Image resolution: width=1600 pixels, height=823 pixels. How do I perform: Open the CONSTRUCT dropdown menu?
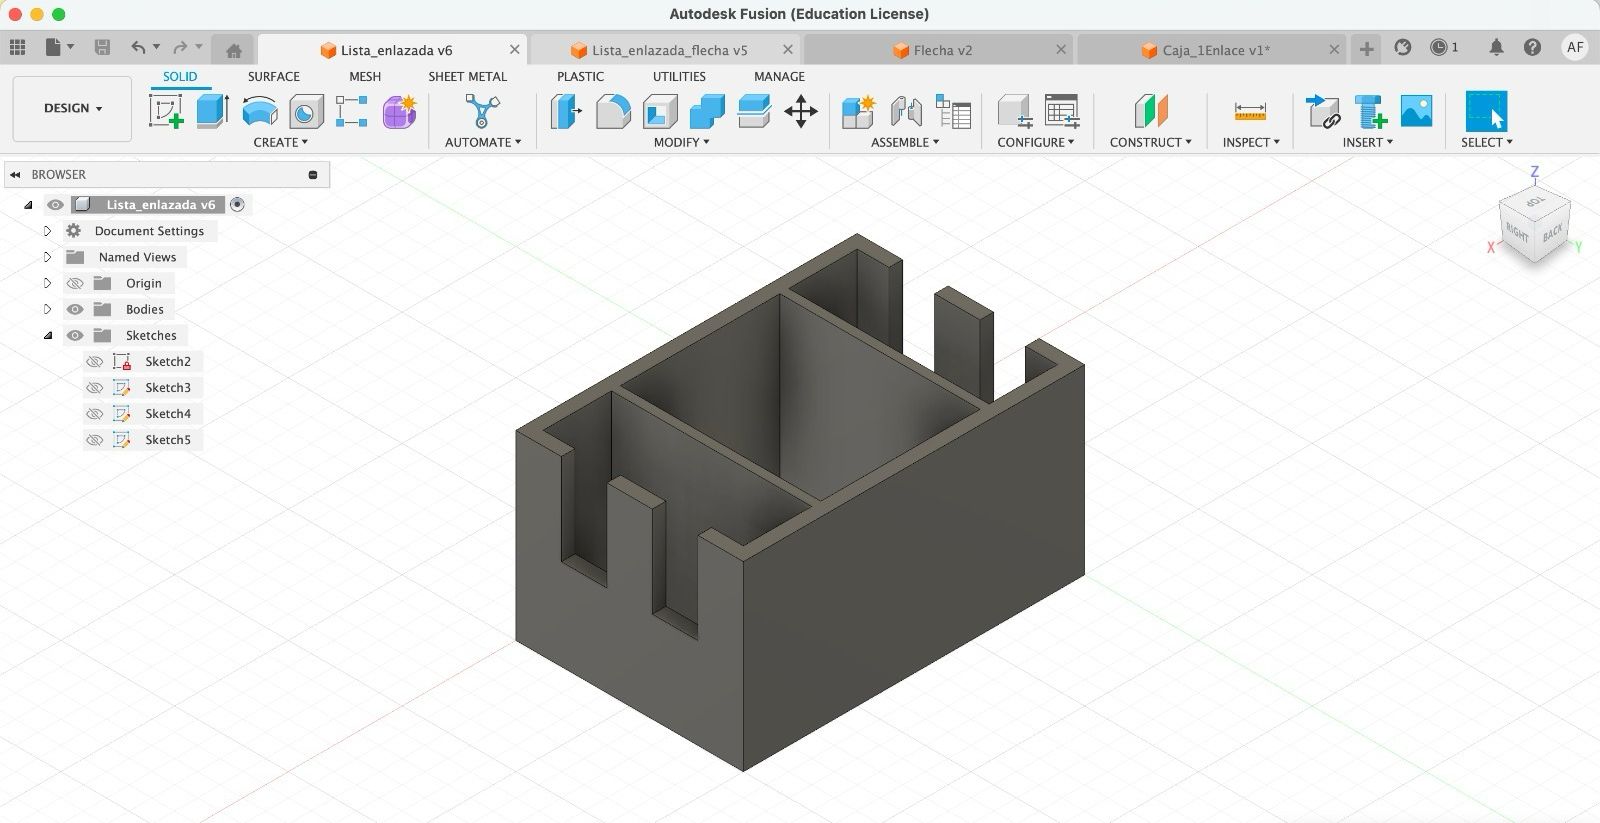(1150, 142)
